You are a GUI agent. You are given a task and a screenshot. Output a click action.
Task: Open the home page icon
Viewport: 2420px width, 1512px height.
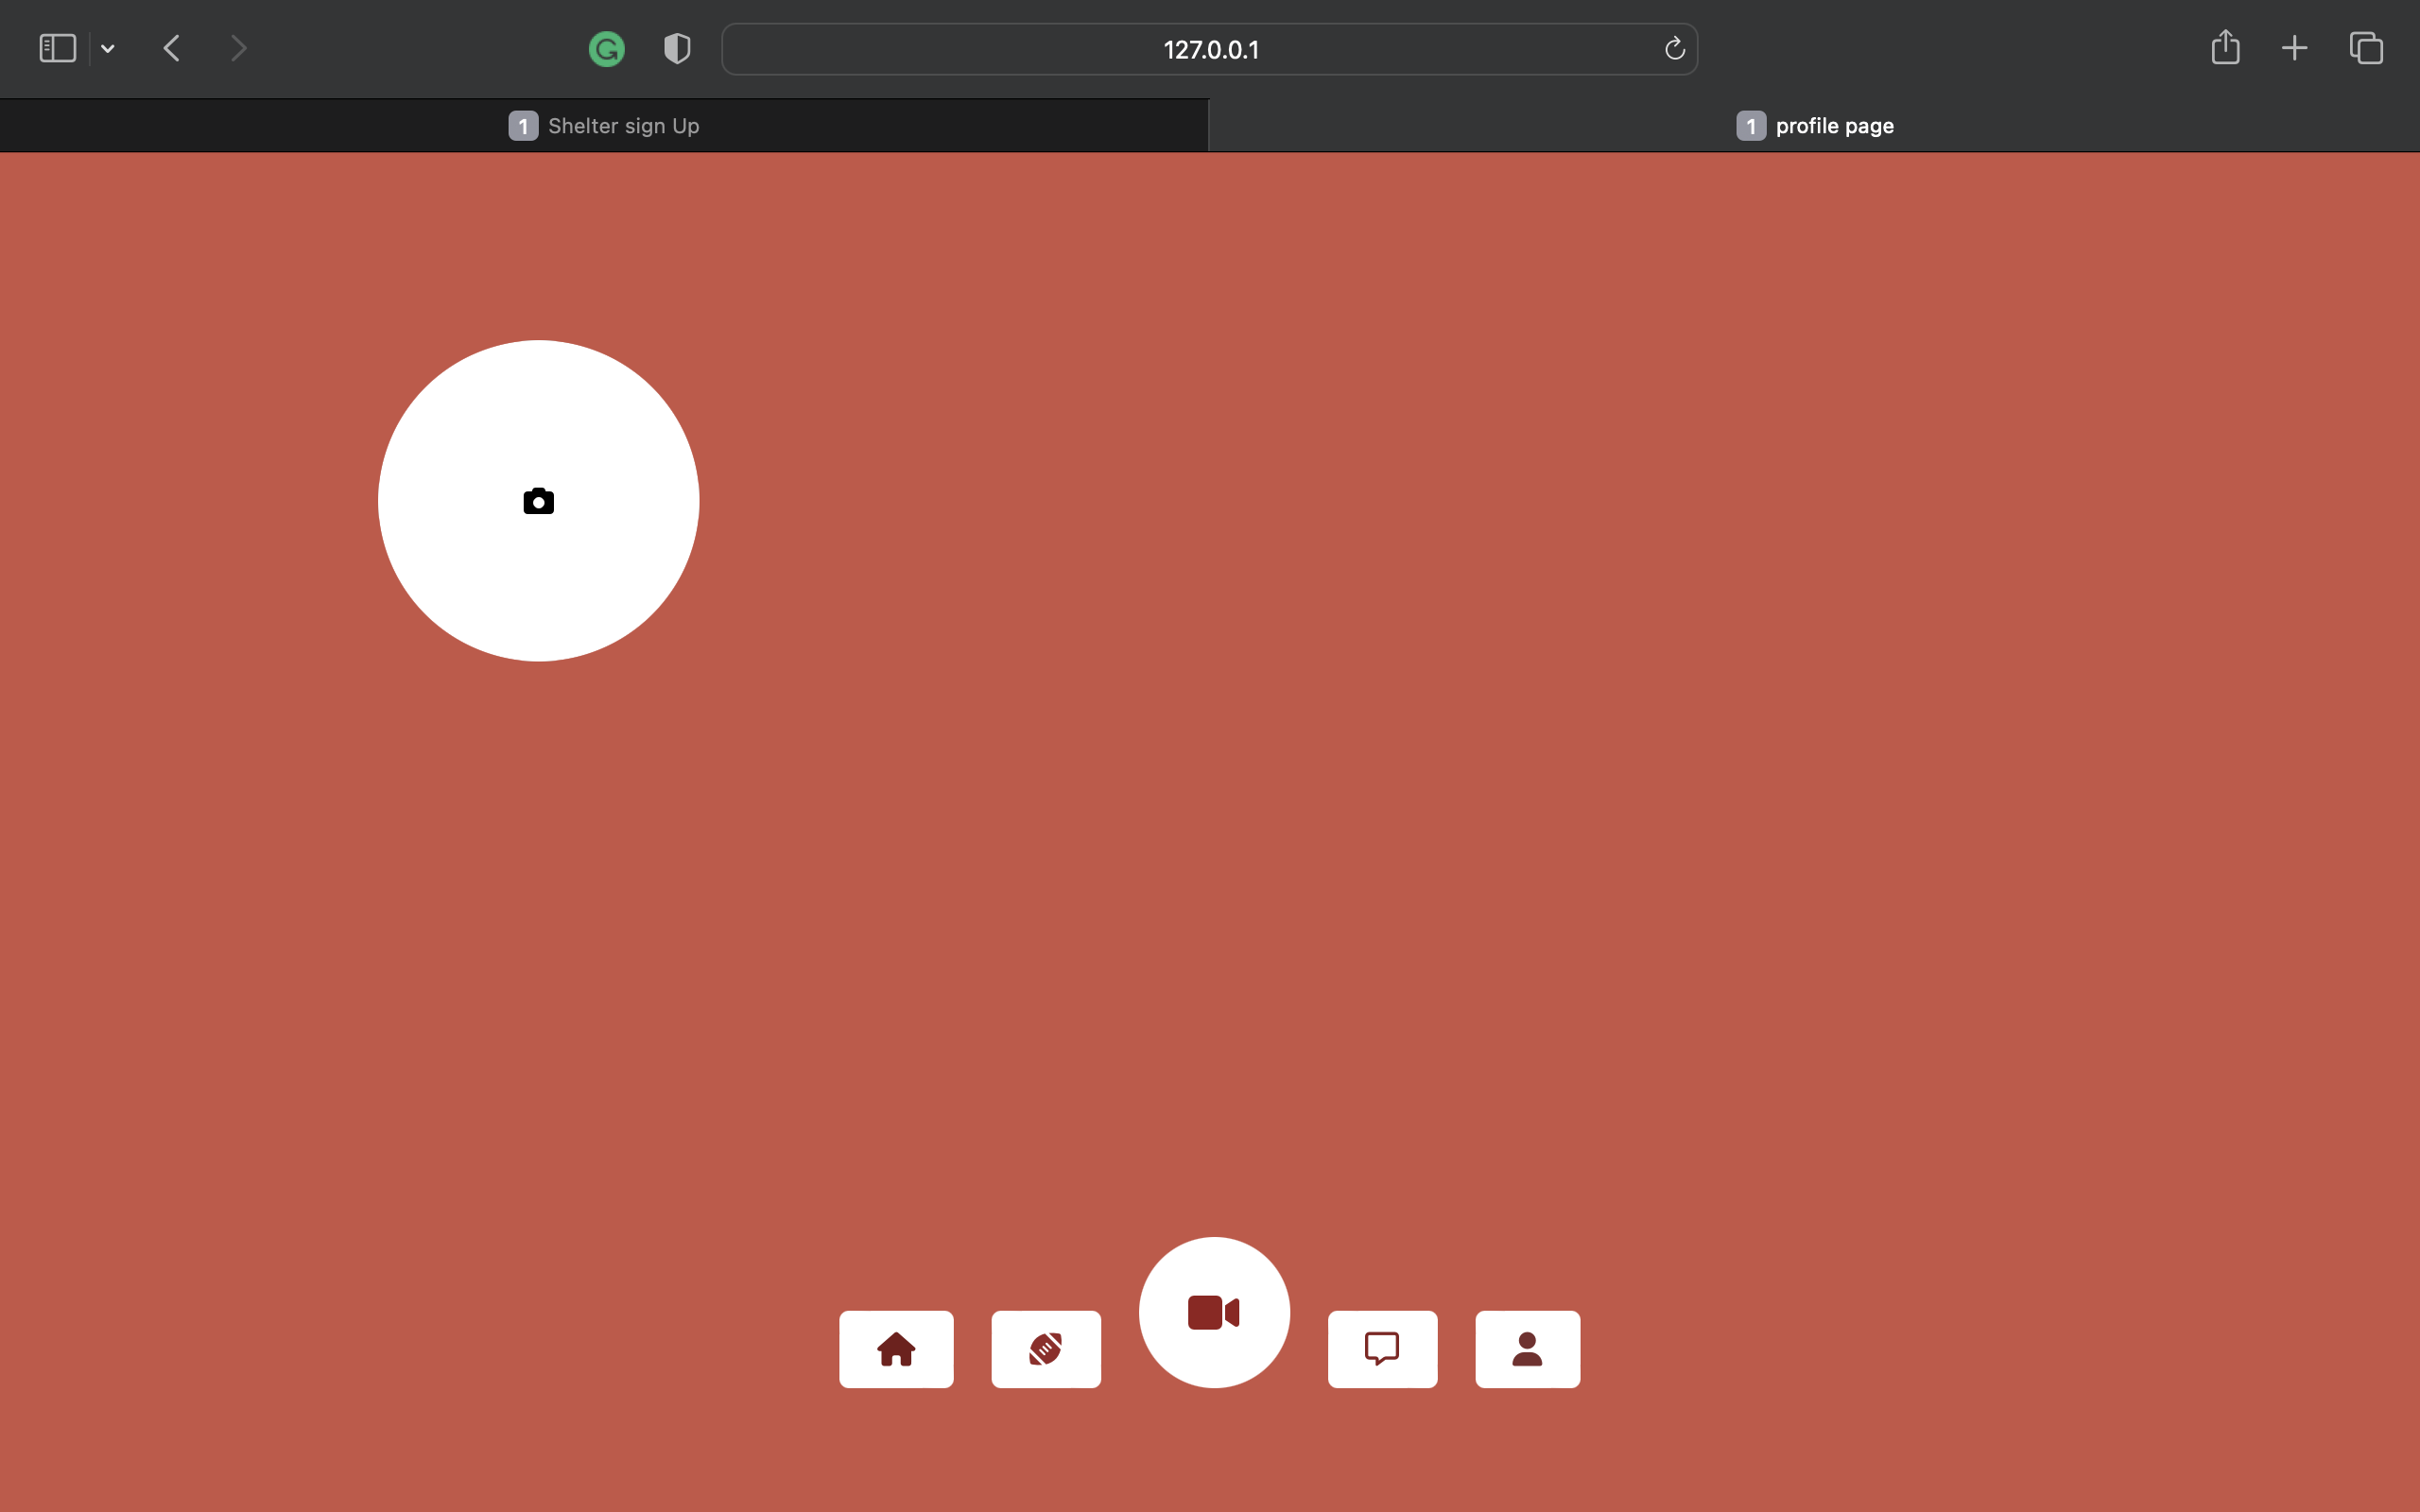(896, 1349)
